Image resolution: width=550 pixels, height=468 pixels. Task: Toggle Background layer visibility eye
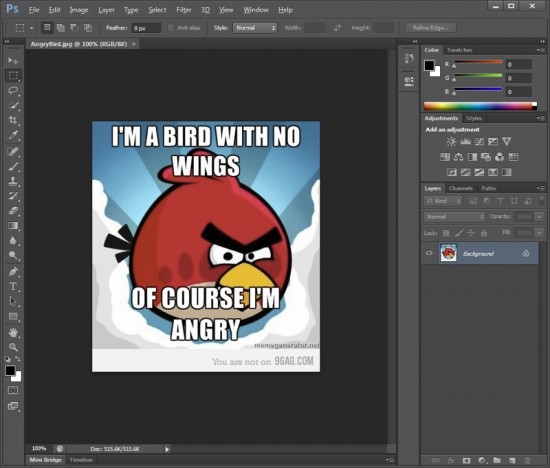tap(429, 253)
